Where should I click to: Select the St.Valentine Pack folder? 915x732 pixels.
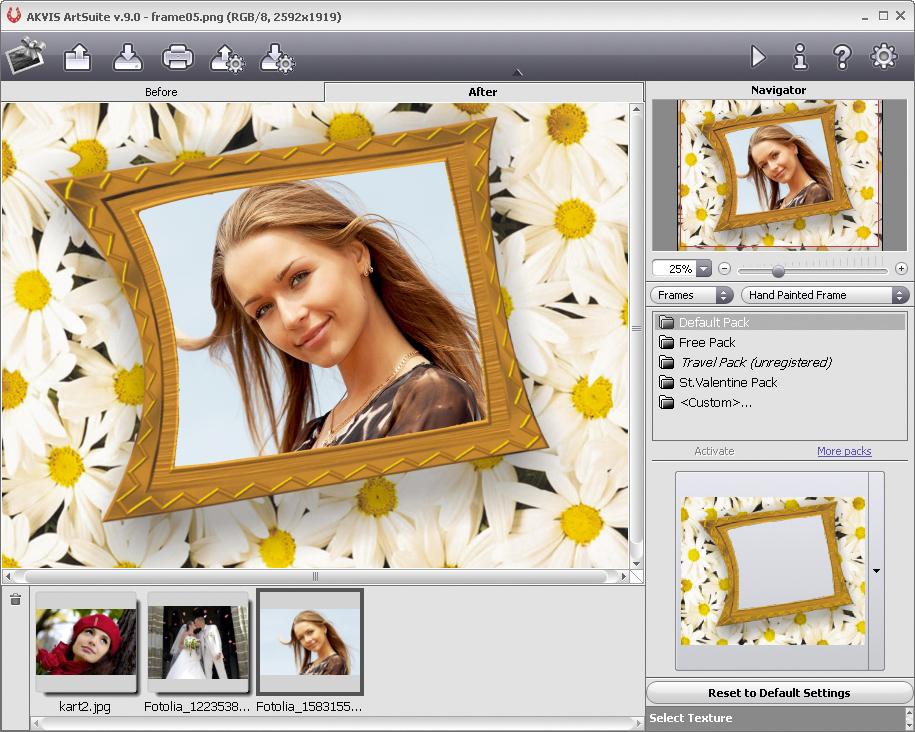(727, 382)
